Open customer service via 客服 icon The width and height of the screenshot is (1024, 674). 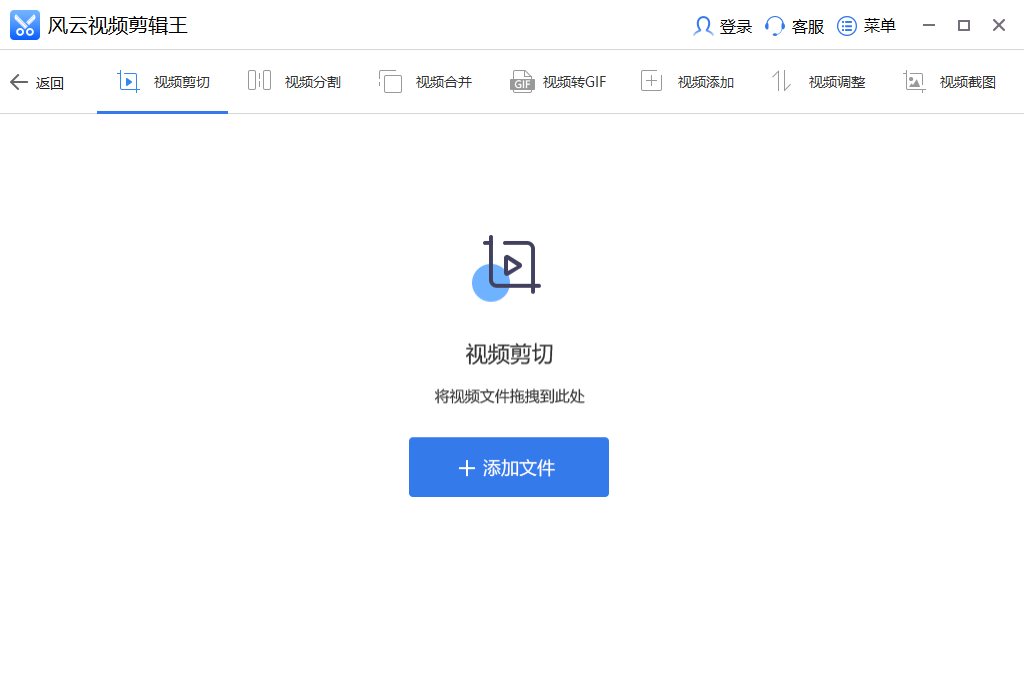(774, 26)
